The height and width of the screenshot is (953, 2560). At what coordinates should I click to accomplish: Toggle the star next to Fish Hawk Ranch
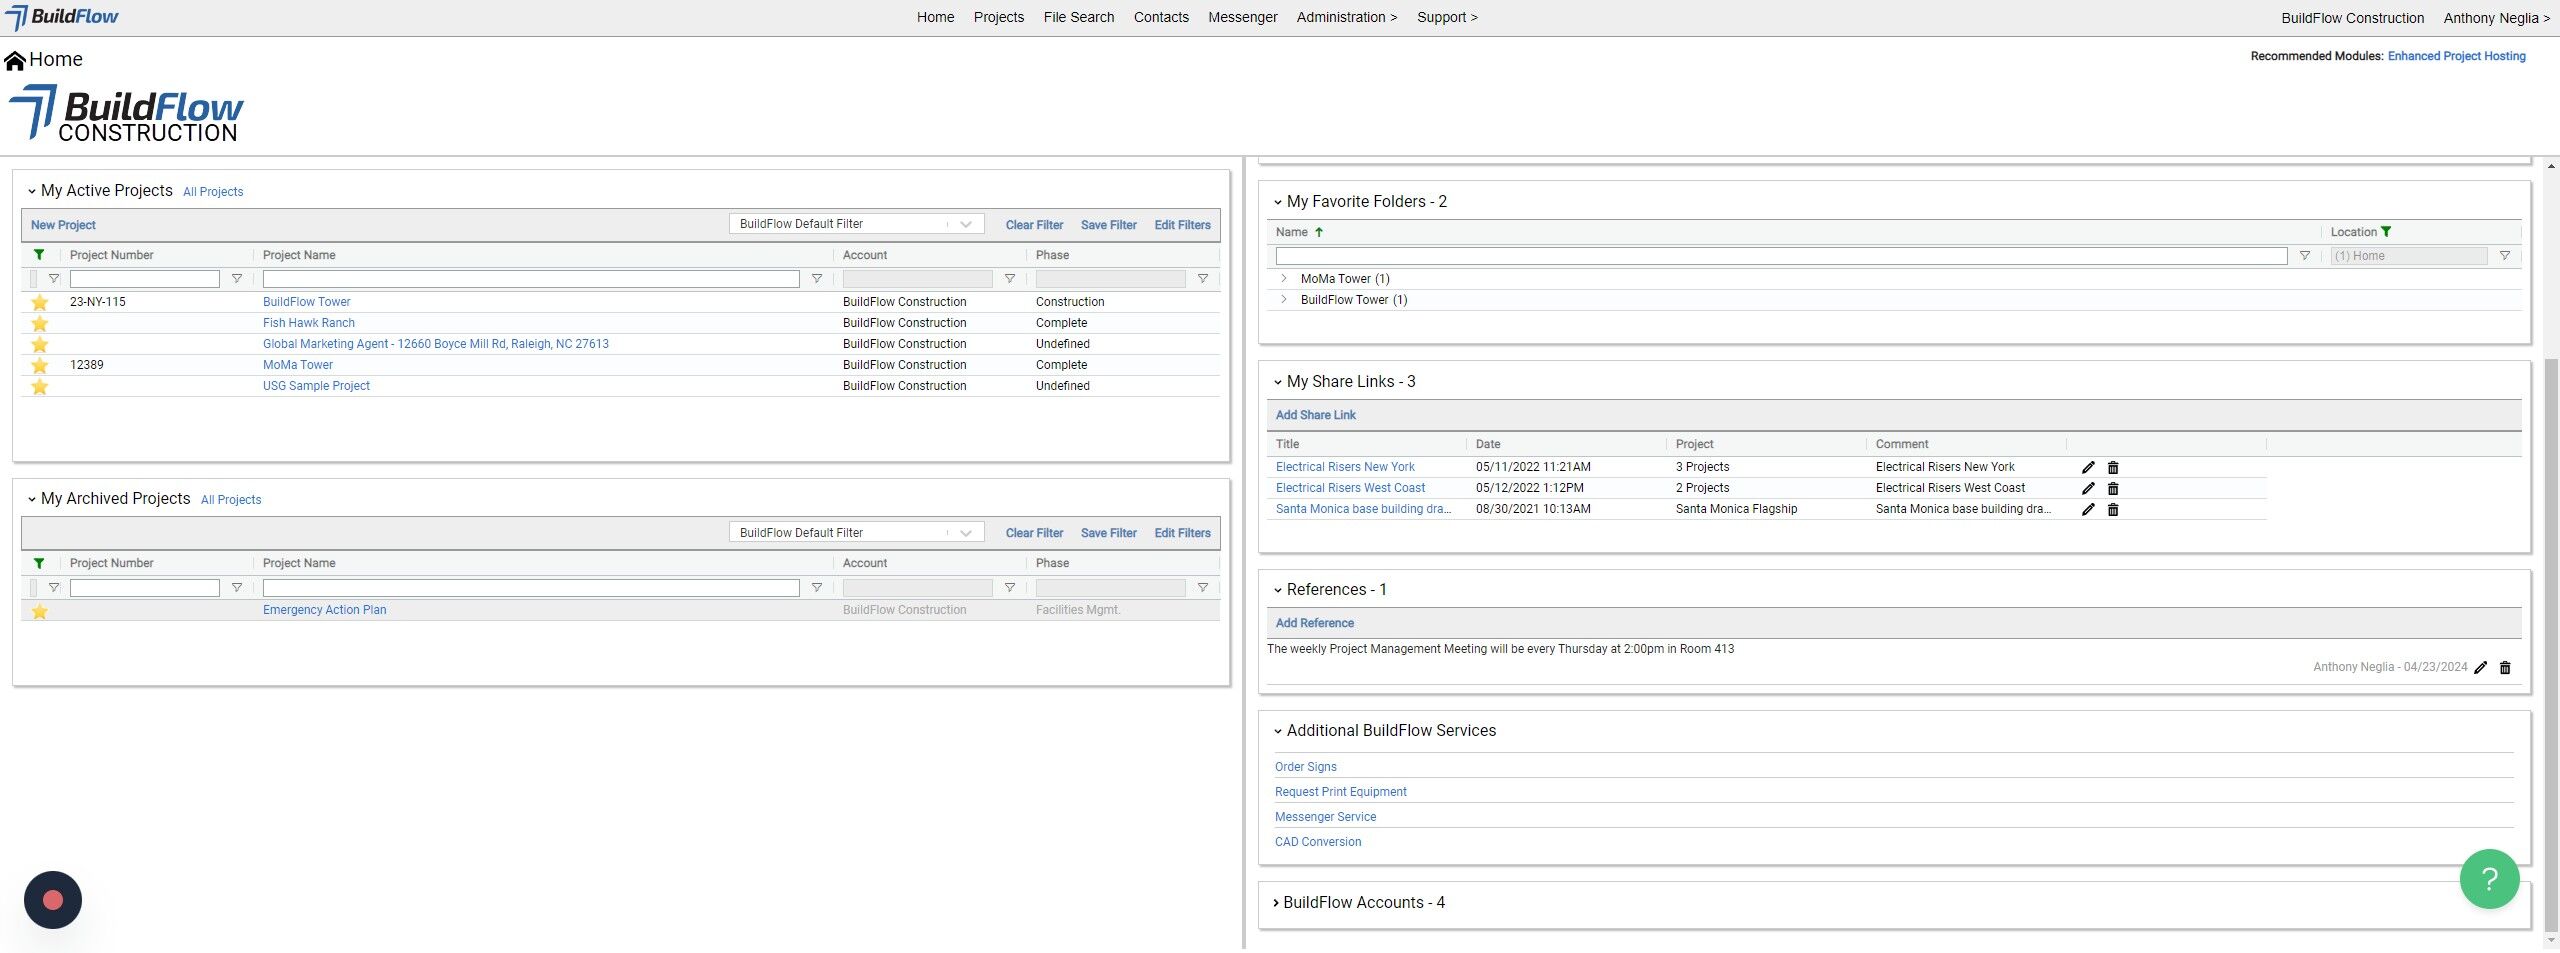point(40,323)
